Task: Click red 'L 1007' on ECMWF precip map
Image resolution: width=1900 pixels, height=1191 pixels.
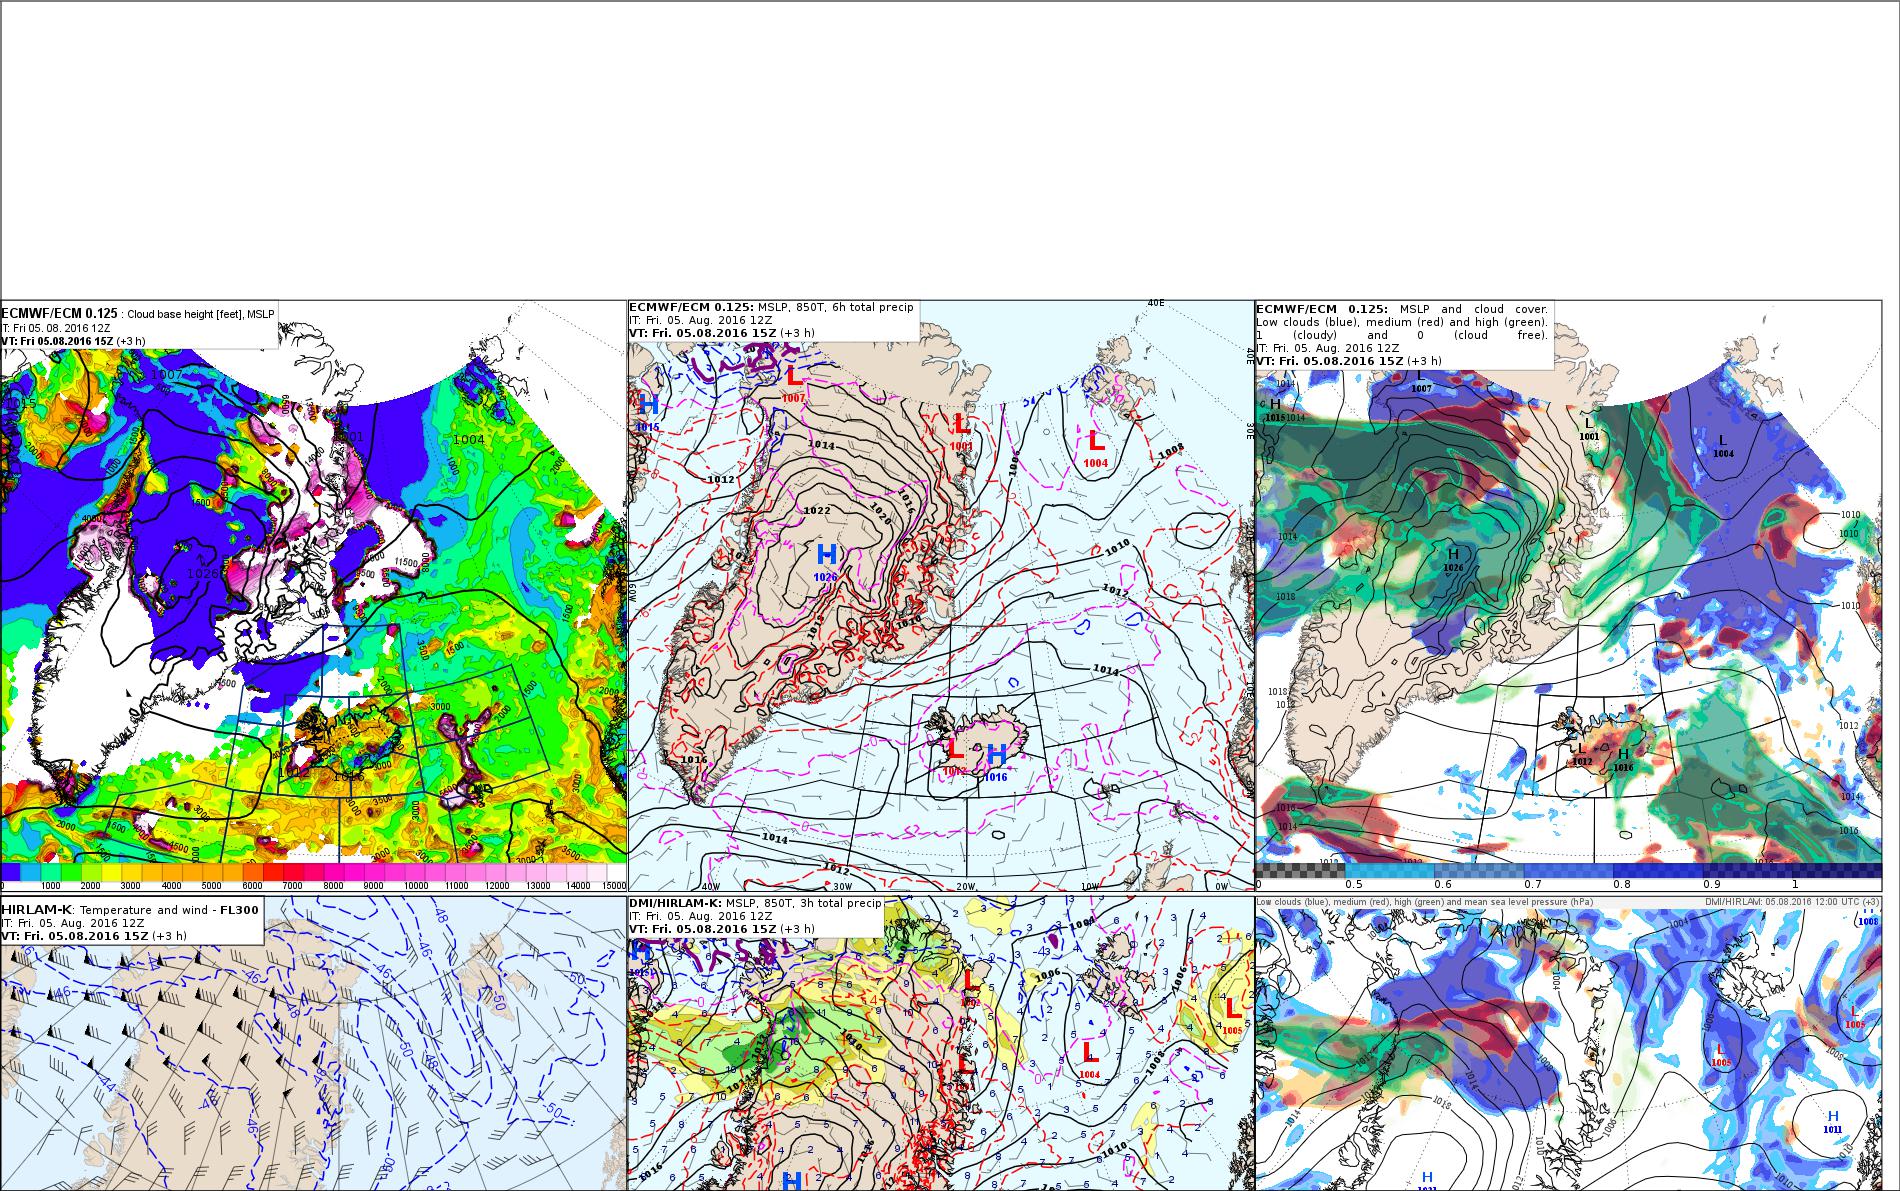Action: click(793, 384)
